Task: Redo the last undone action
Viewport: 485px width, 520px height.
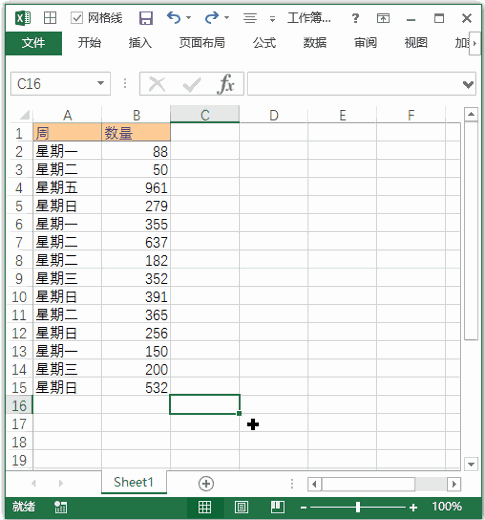Action: coord(212,17)
